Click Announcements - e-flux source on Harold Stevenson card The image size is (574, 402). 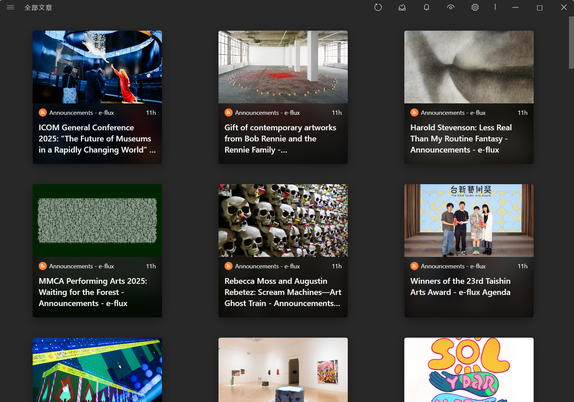click(x=453, y=113)
